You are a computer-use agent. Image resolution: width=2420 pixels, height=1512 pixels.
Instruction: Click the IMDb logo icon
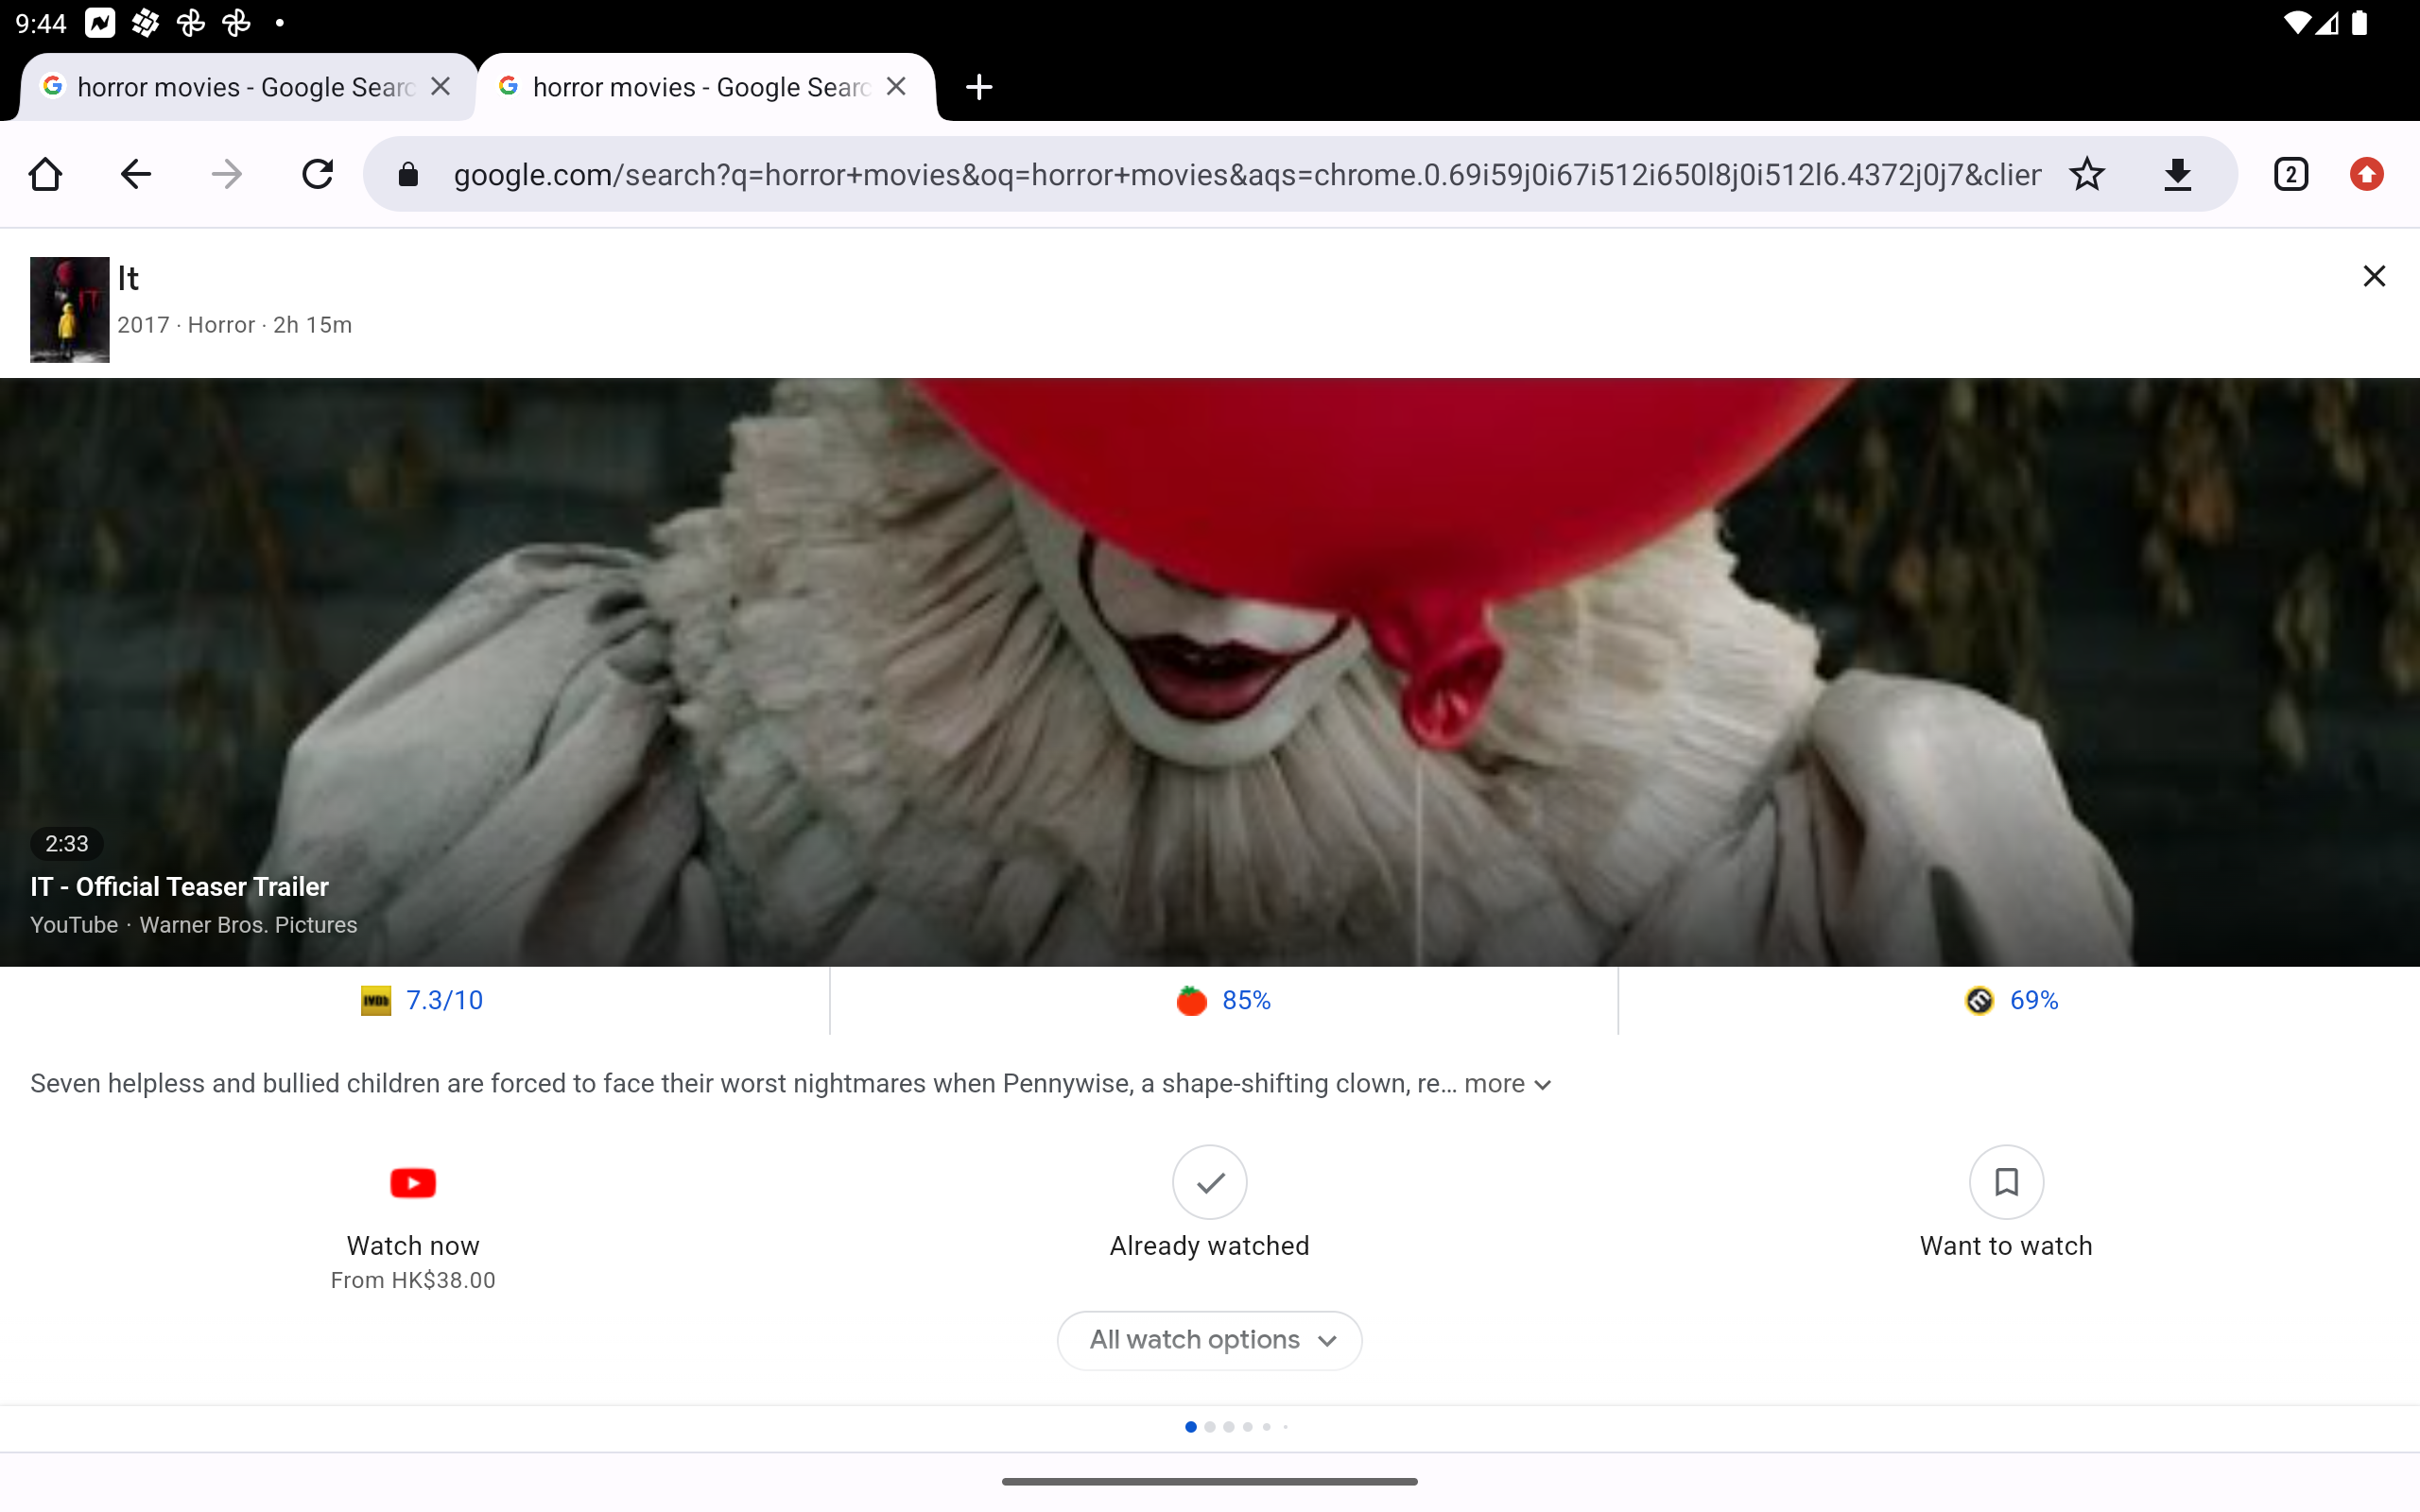pyautogui.click(x=376, y=1000)
